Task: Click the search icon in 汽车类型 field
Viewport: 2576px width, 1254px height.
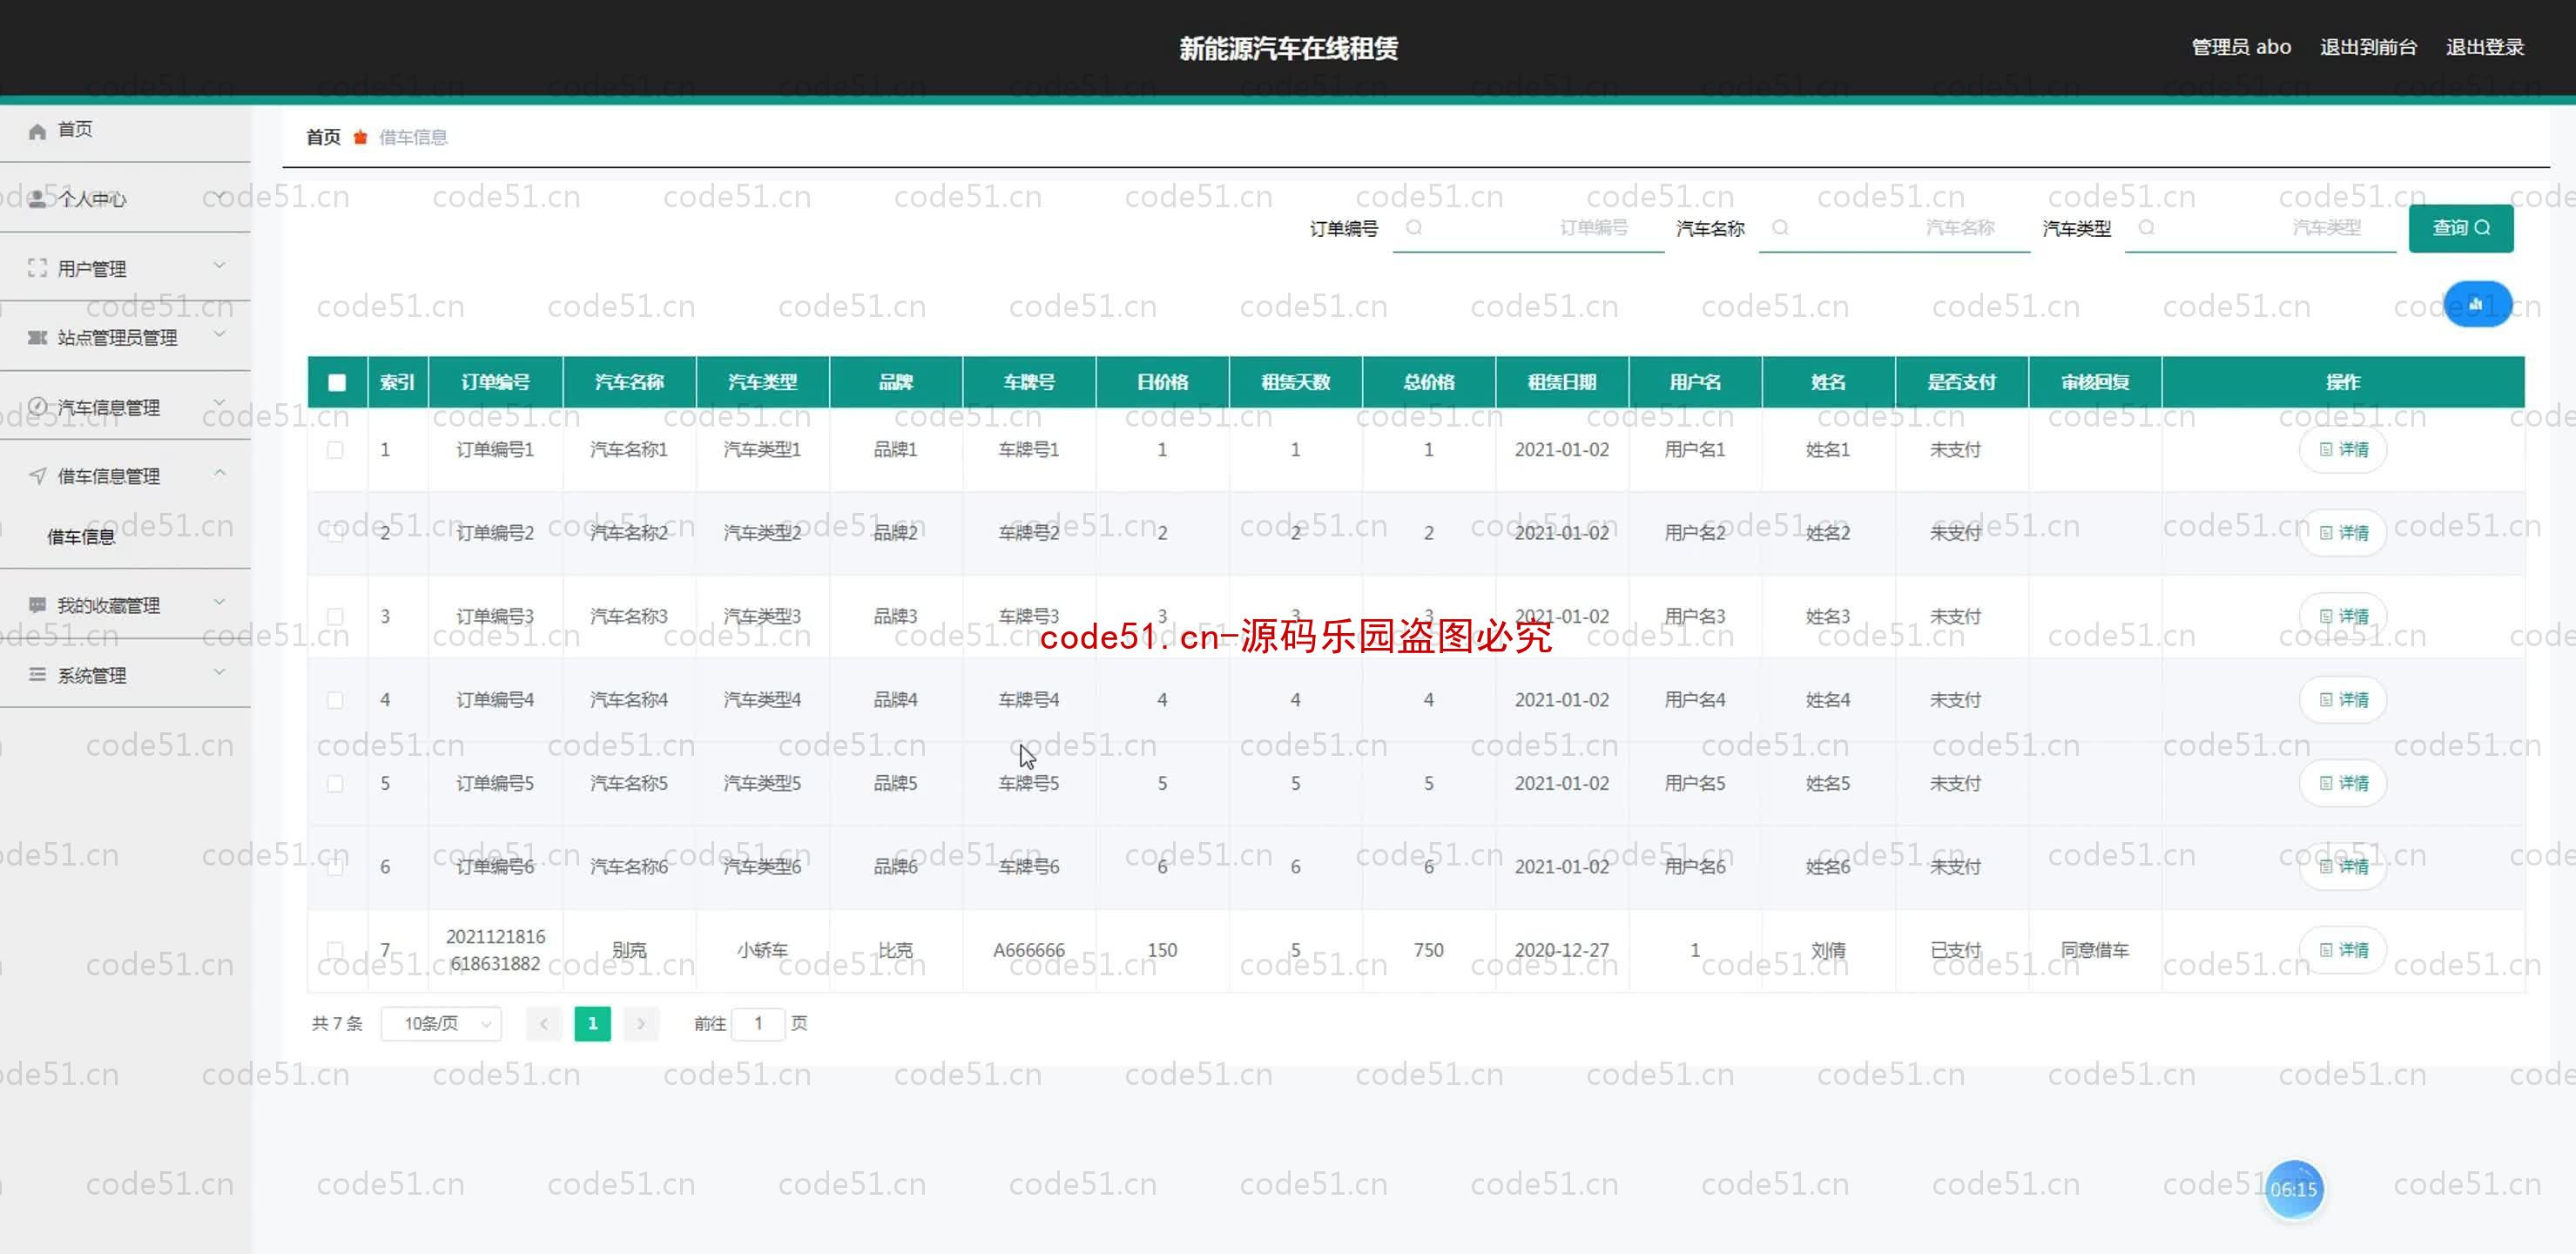Action: 2146,228
